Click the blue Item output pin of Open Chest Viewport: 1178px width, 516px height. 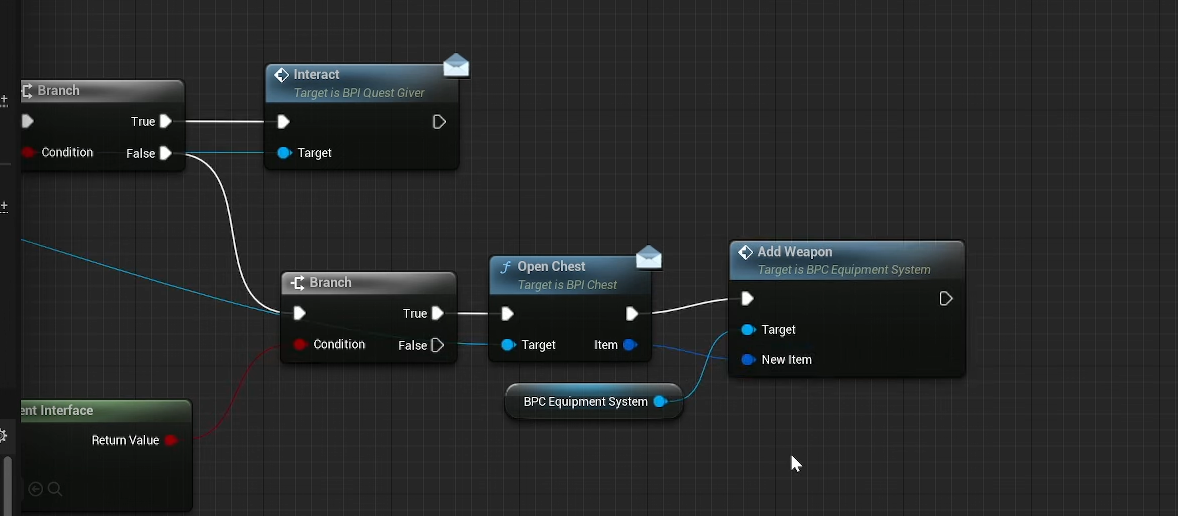click(x=630, y=346)
